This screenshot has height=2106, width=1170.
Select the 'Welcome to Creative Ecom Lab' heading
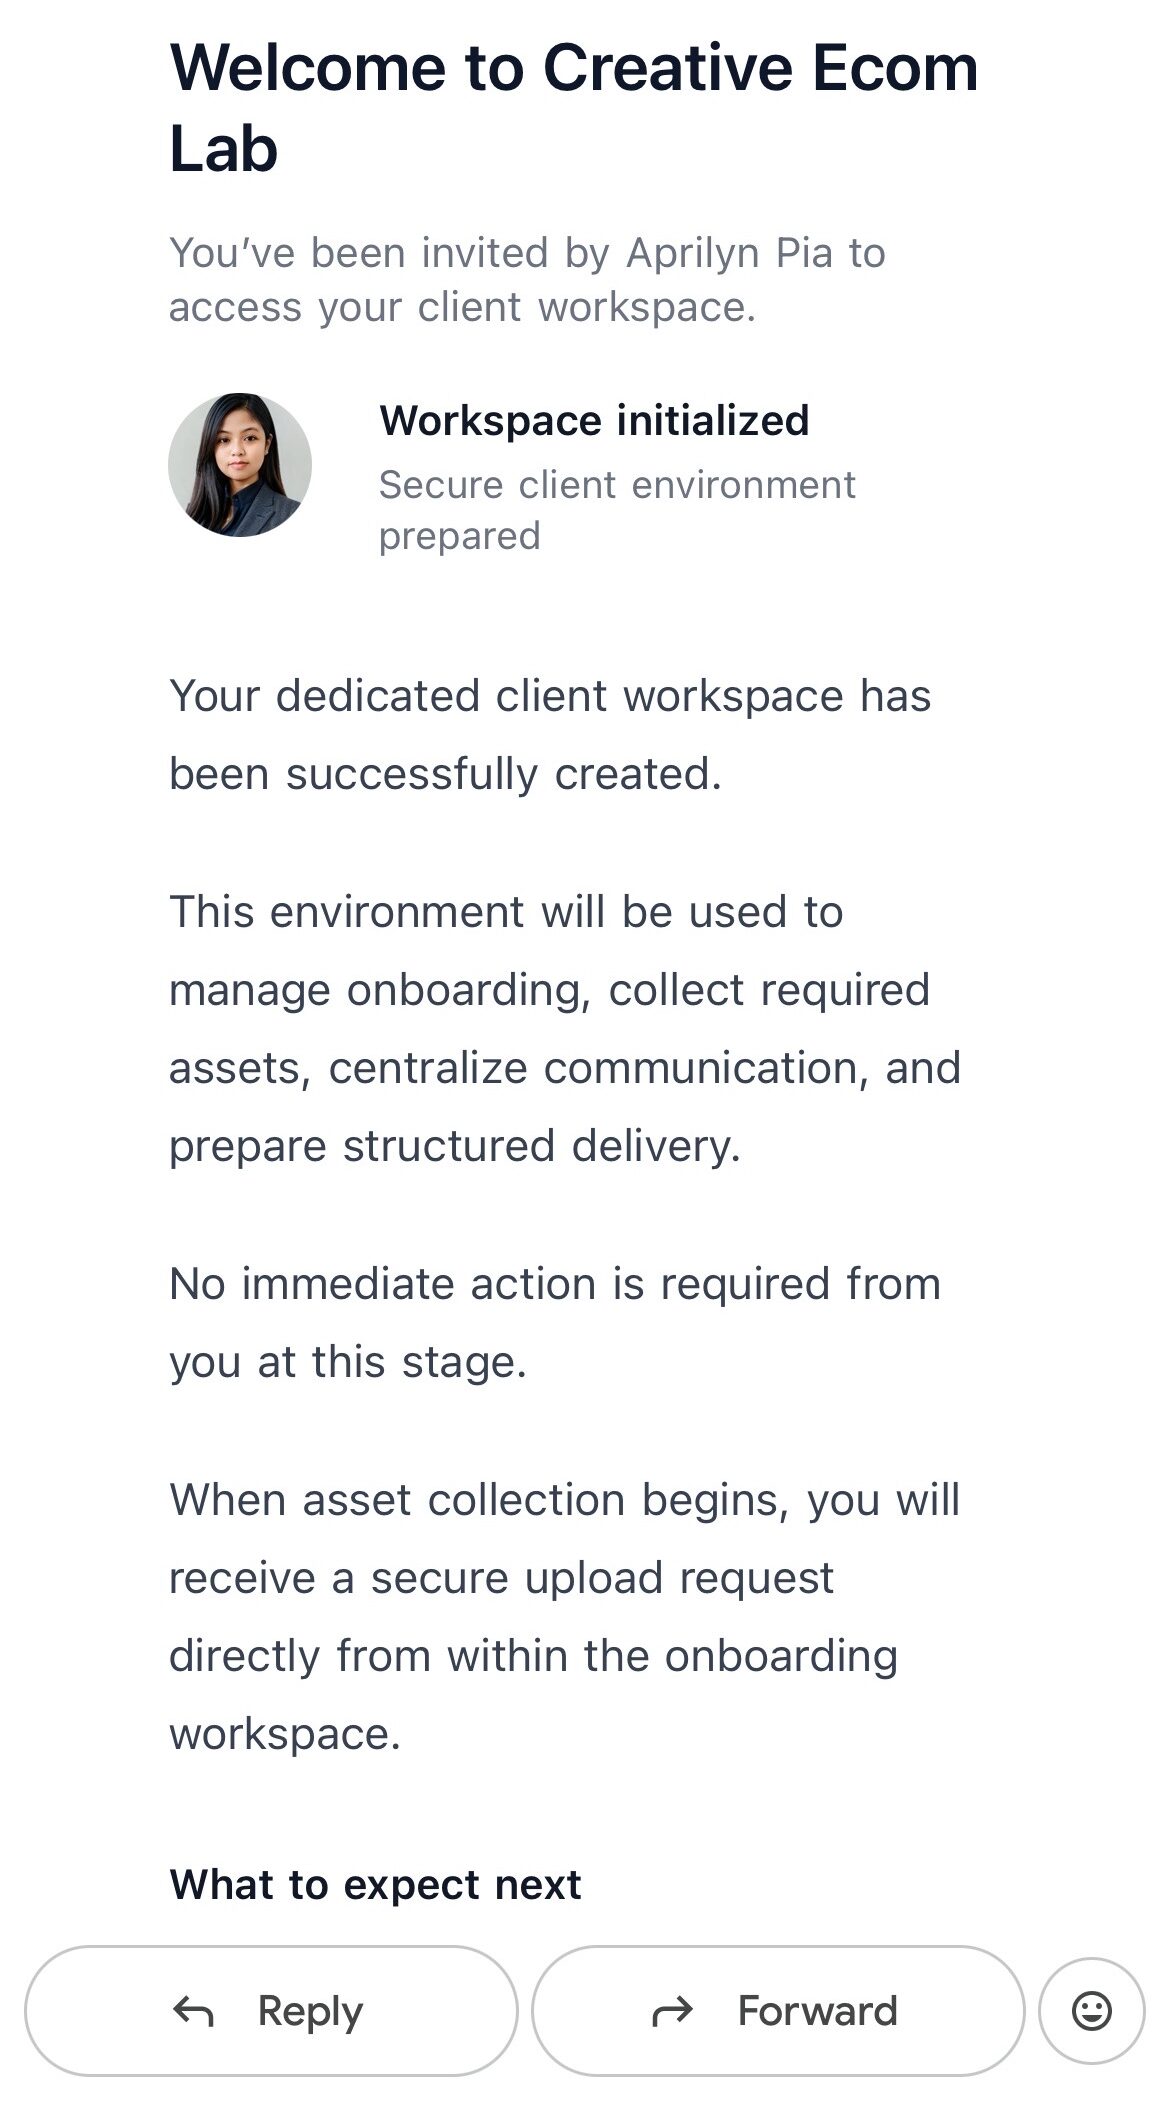[x=573, y=107]
